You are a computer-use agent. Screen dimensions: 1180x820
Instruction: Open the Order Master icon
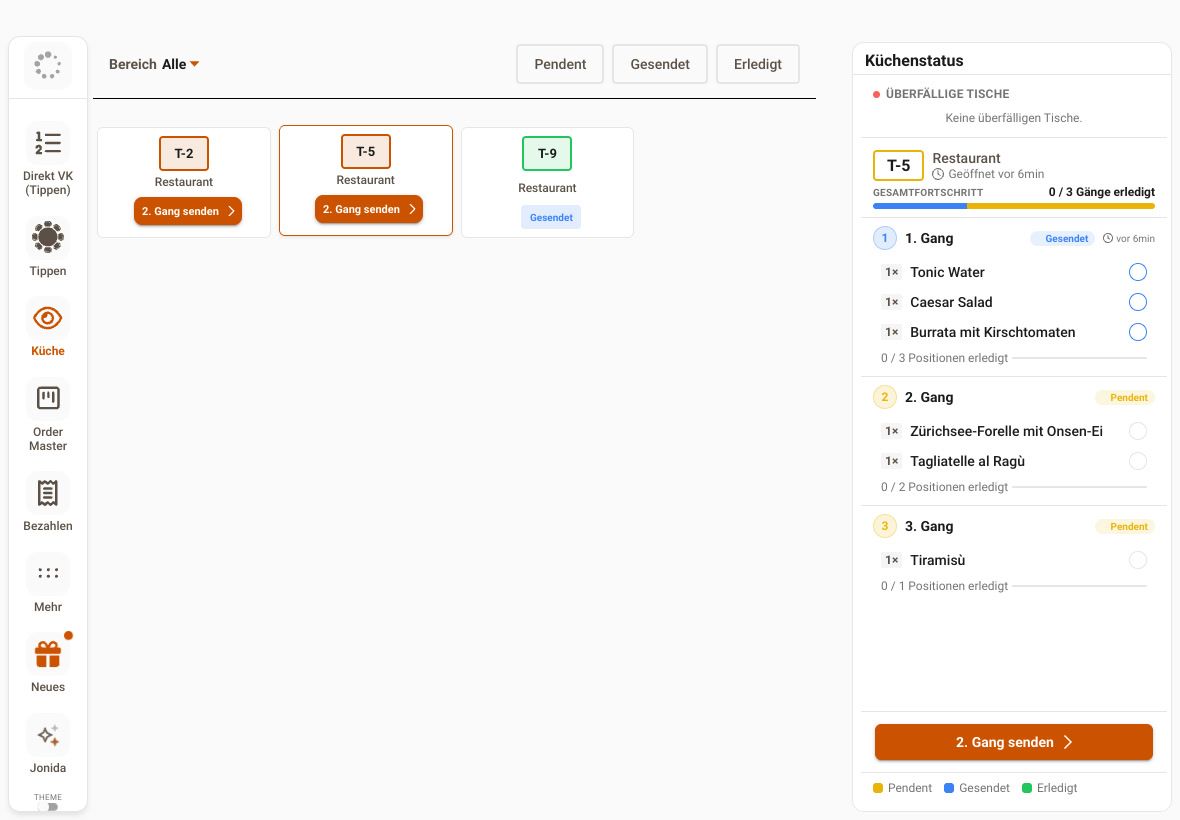tap(47, 398)
